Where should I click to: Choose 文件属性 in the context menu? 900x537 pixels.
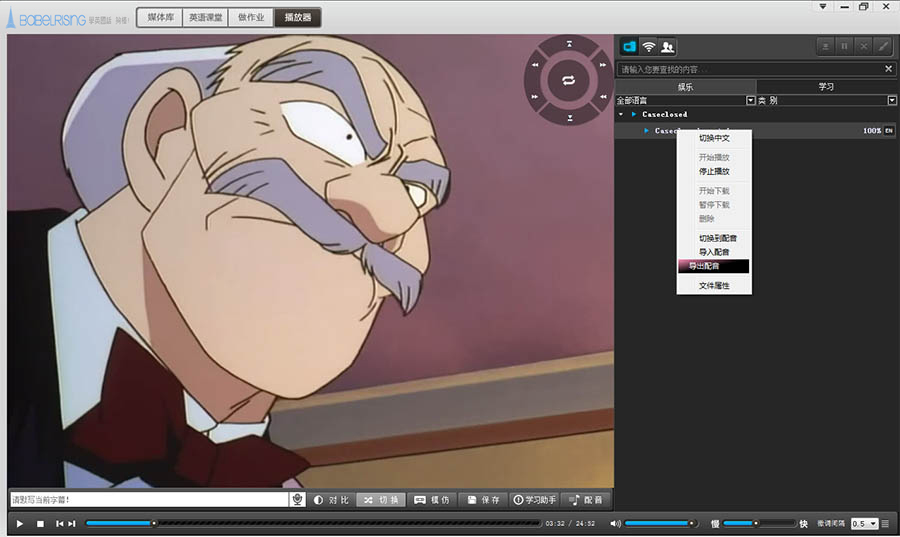point(714,286)
